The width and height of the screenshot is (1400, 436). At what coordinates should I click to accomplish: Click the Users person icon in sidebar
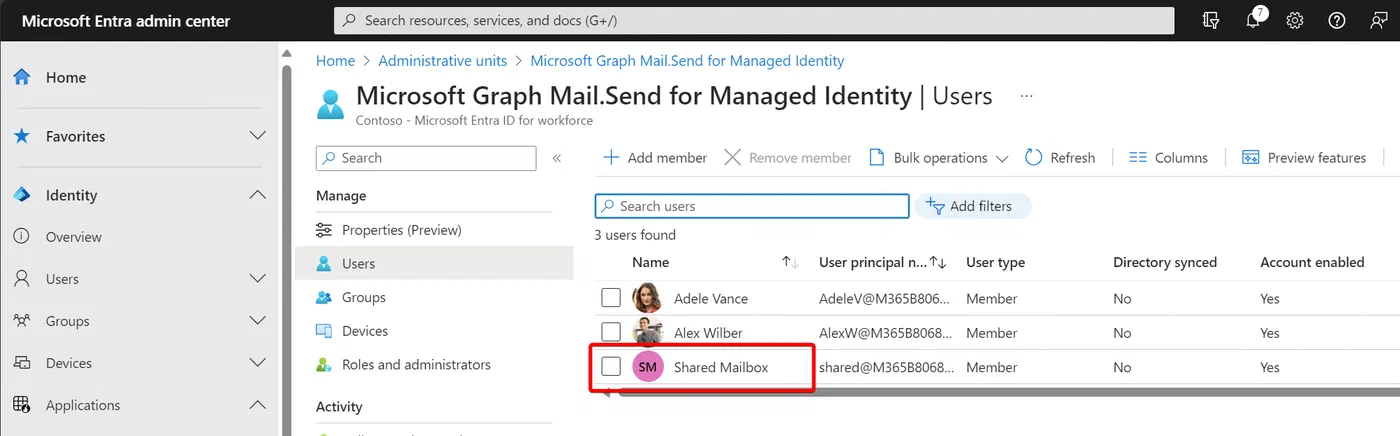21,279
